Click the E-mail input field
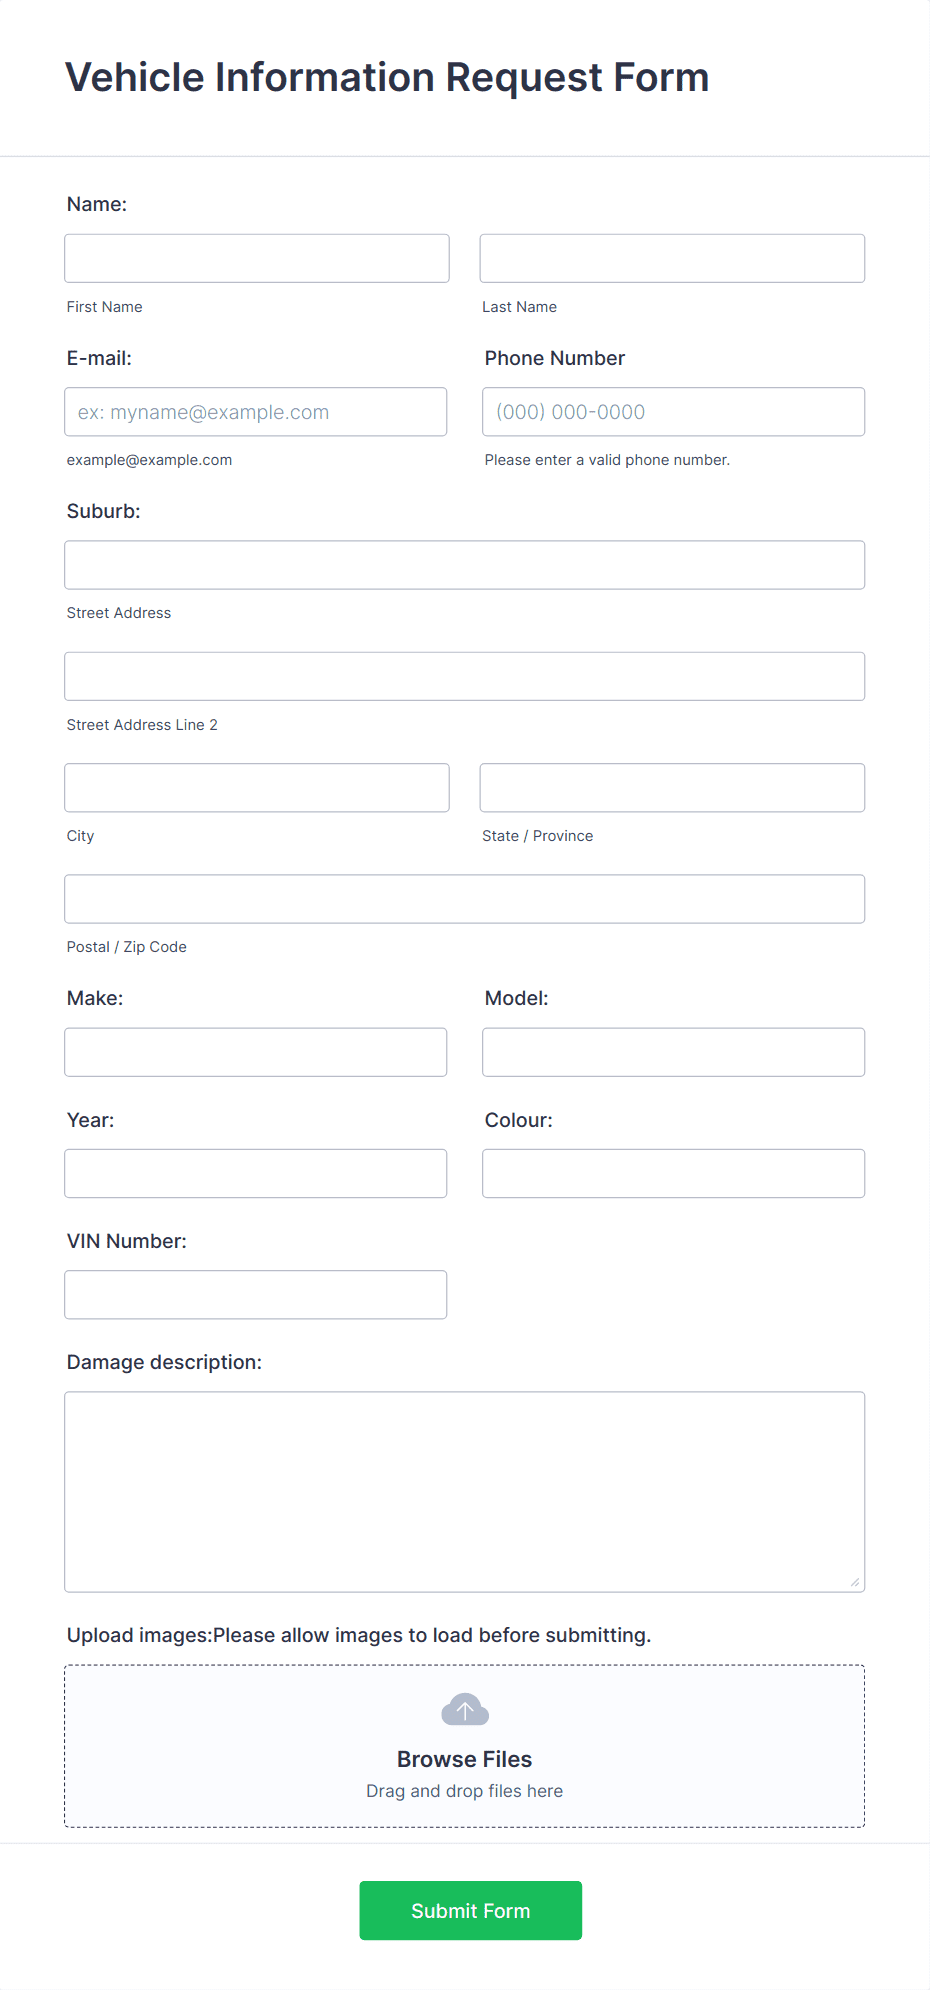The image size is (930, 1990). pos(256,412)
